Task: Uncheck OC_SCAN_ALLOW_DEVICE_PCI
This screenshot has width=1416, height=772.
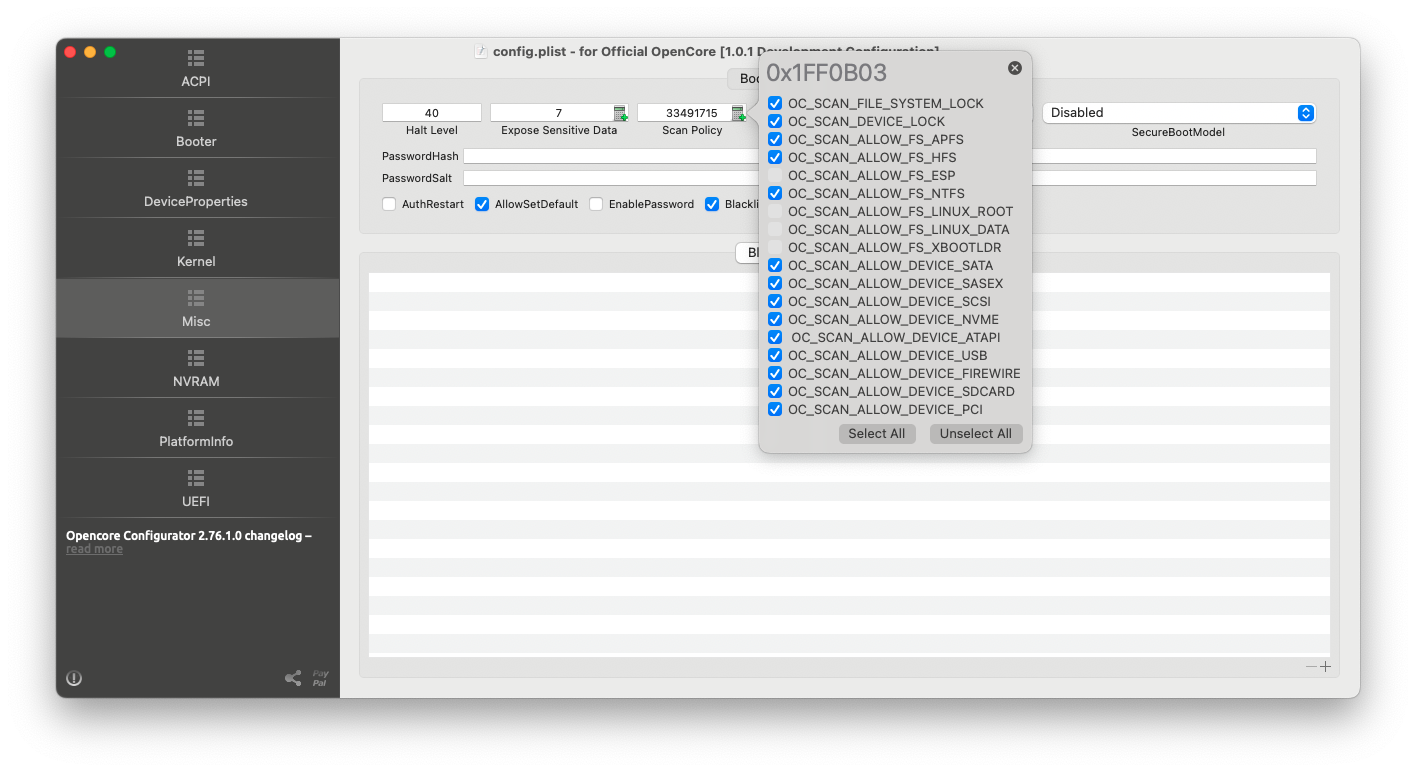Action: [775, 409]
